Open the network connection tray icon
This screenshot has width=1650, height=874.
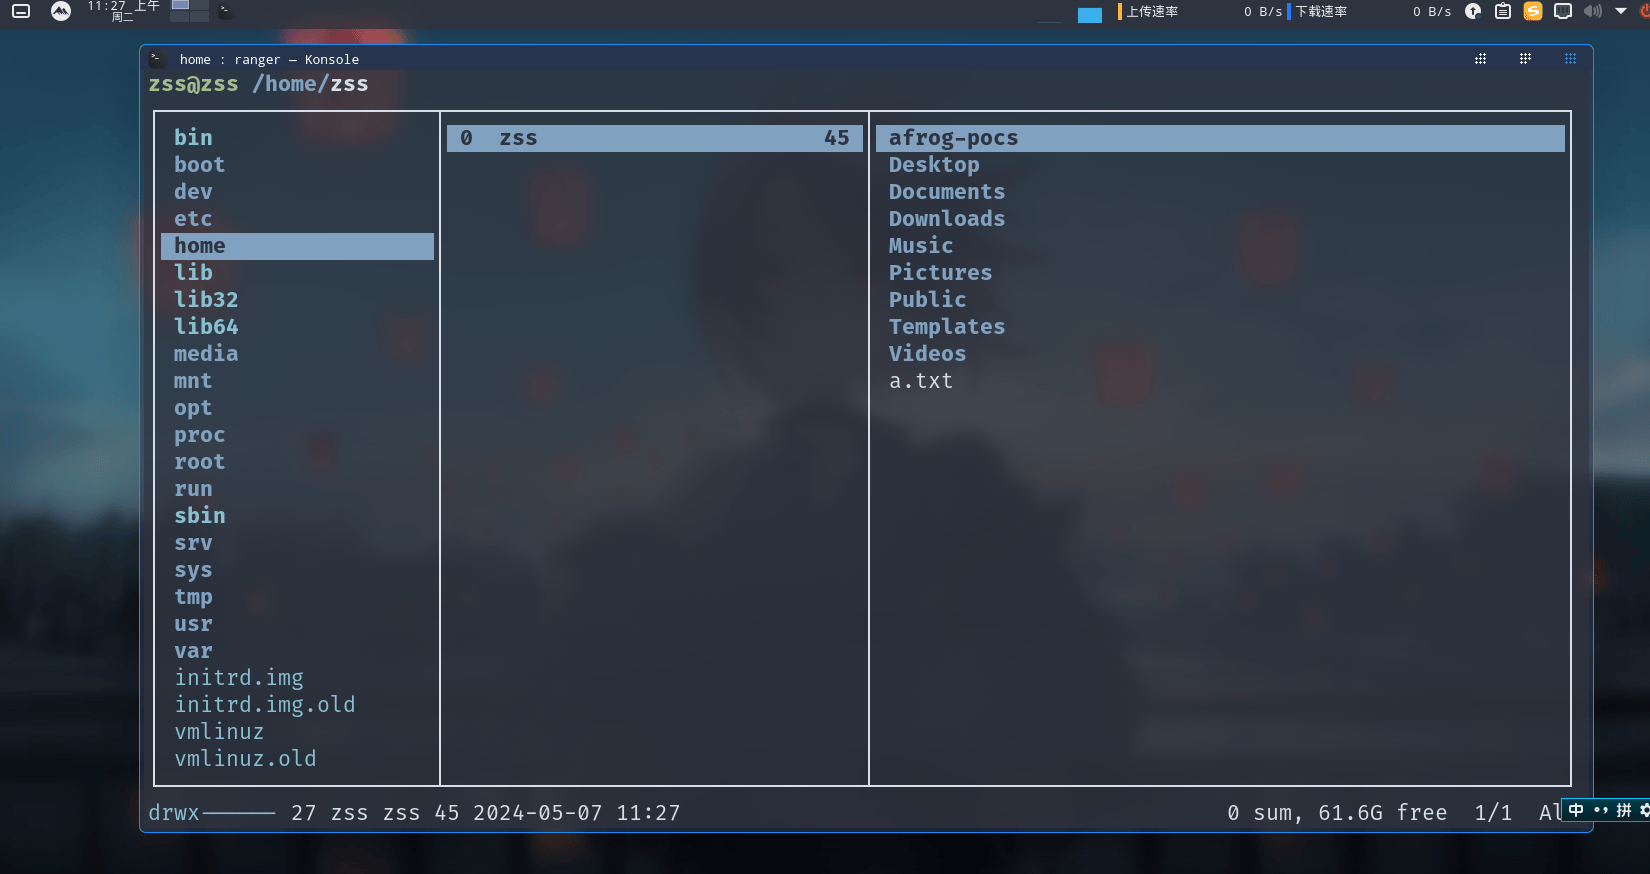click(1563, 11)
